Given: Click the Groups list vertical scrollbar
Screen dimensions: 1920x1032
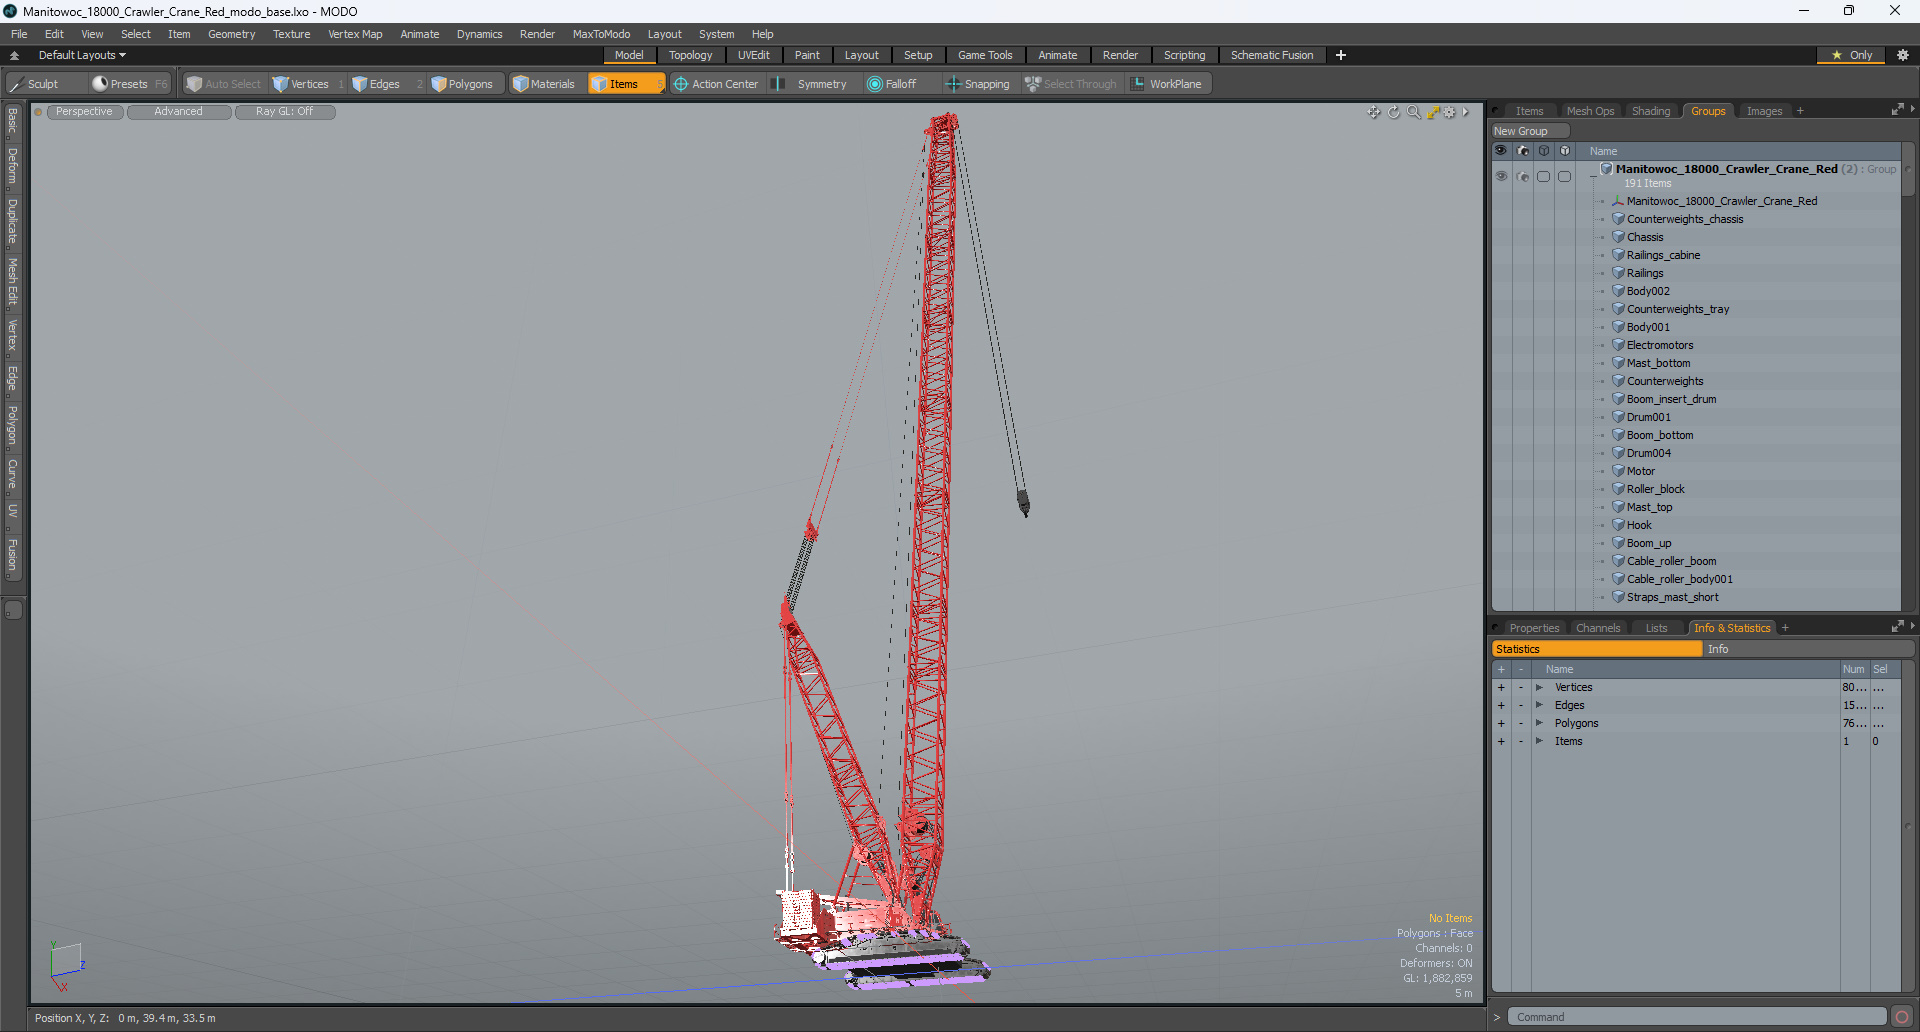Looking at the screenshot, I should [x=1908, y=376].
